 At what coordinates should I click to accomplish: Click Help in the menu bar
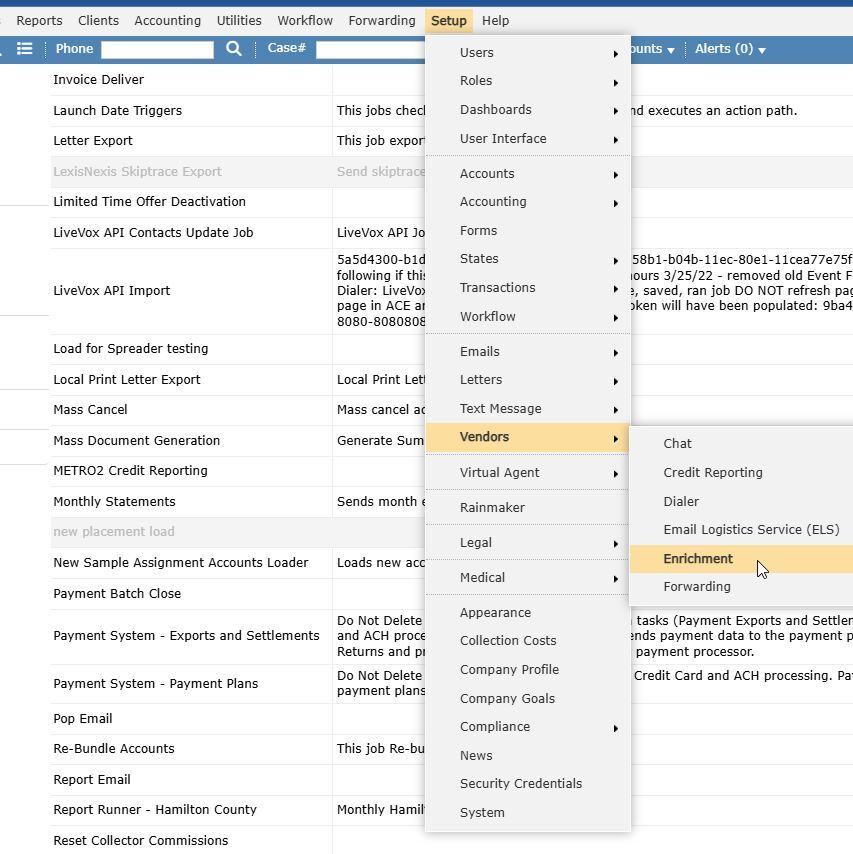coord(495,20)
